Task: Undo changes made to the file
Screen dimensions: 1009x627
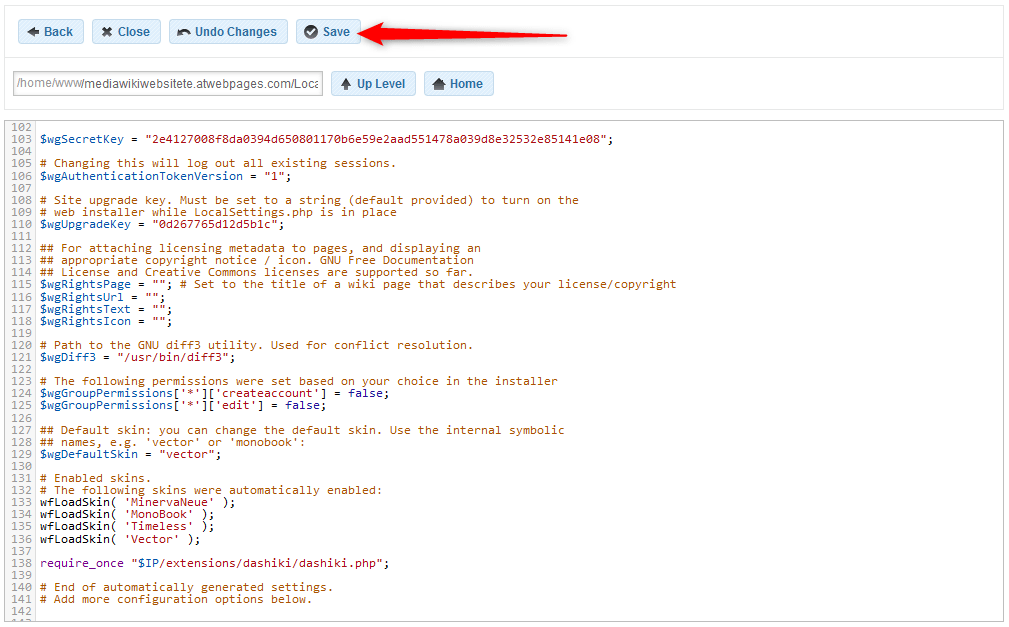Action: (x=228, y=31)
